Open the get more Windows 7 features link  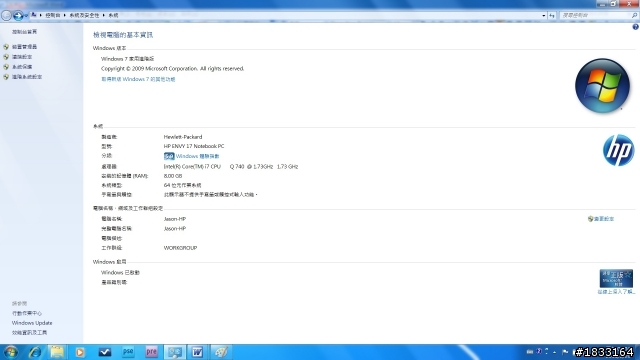pyautogui.click(x=138, y=79)
